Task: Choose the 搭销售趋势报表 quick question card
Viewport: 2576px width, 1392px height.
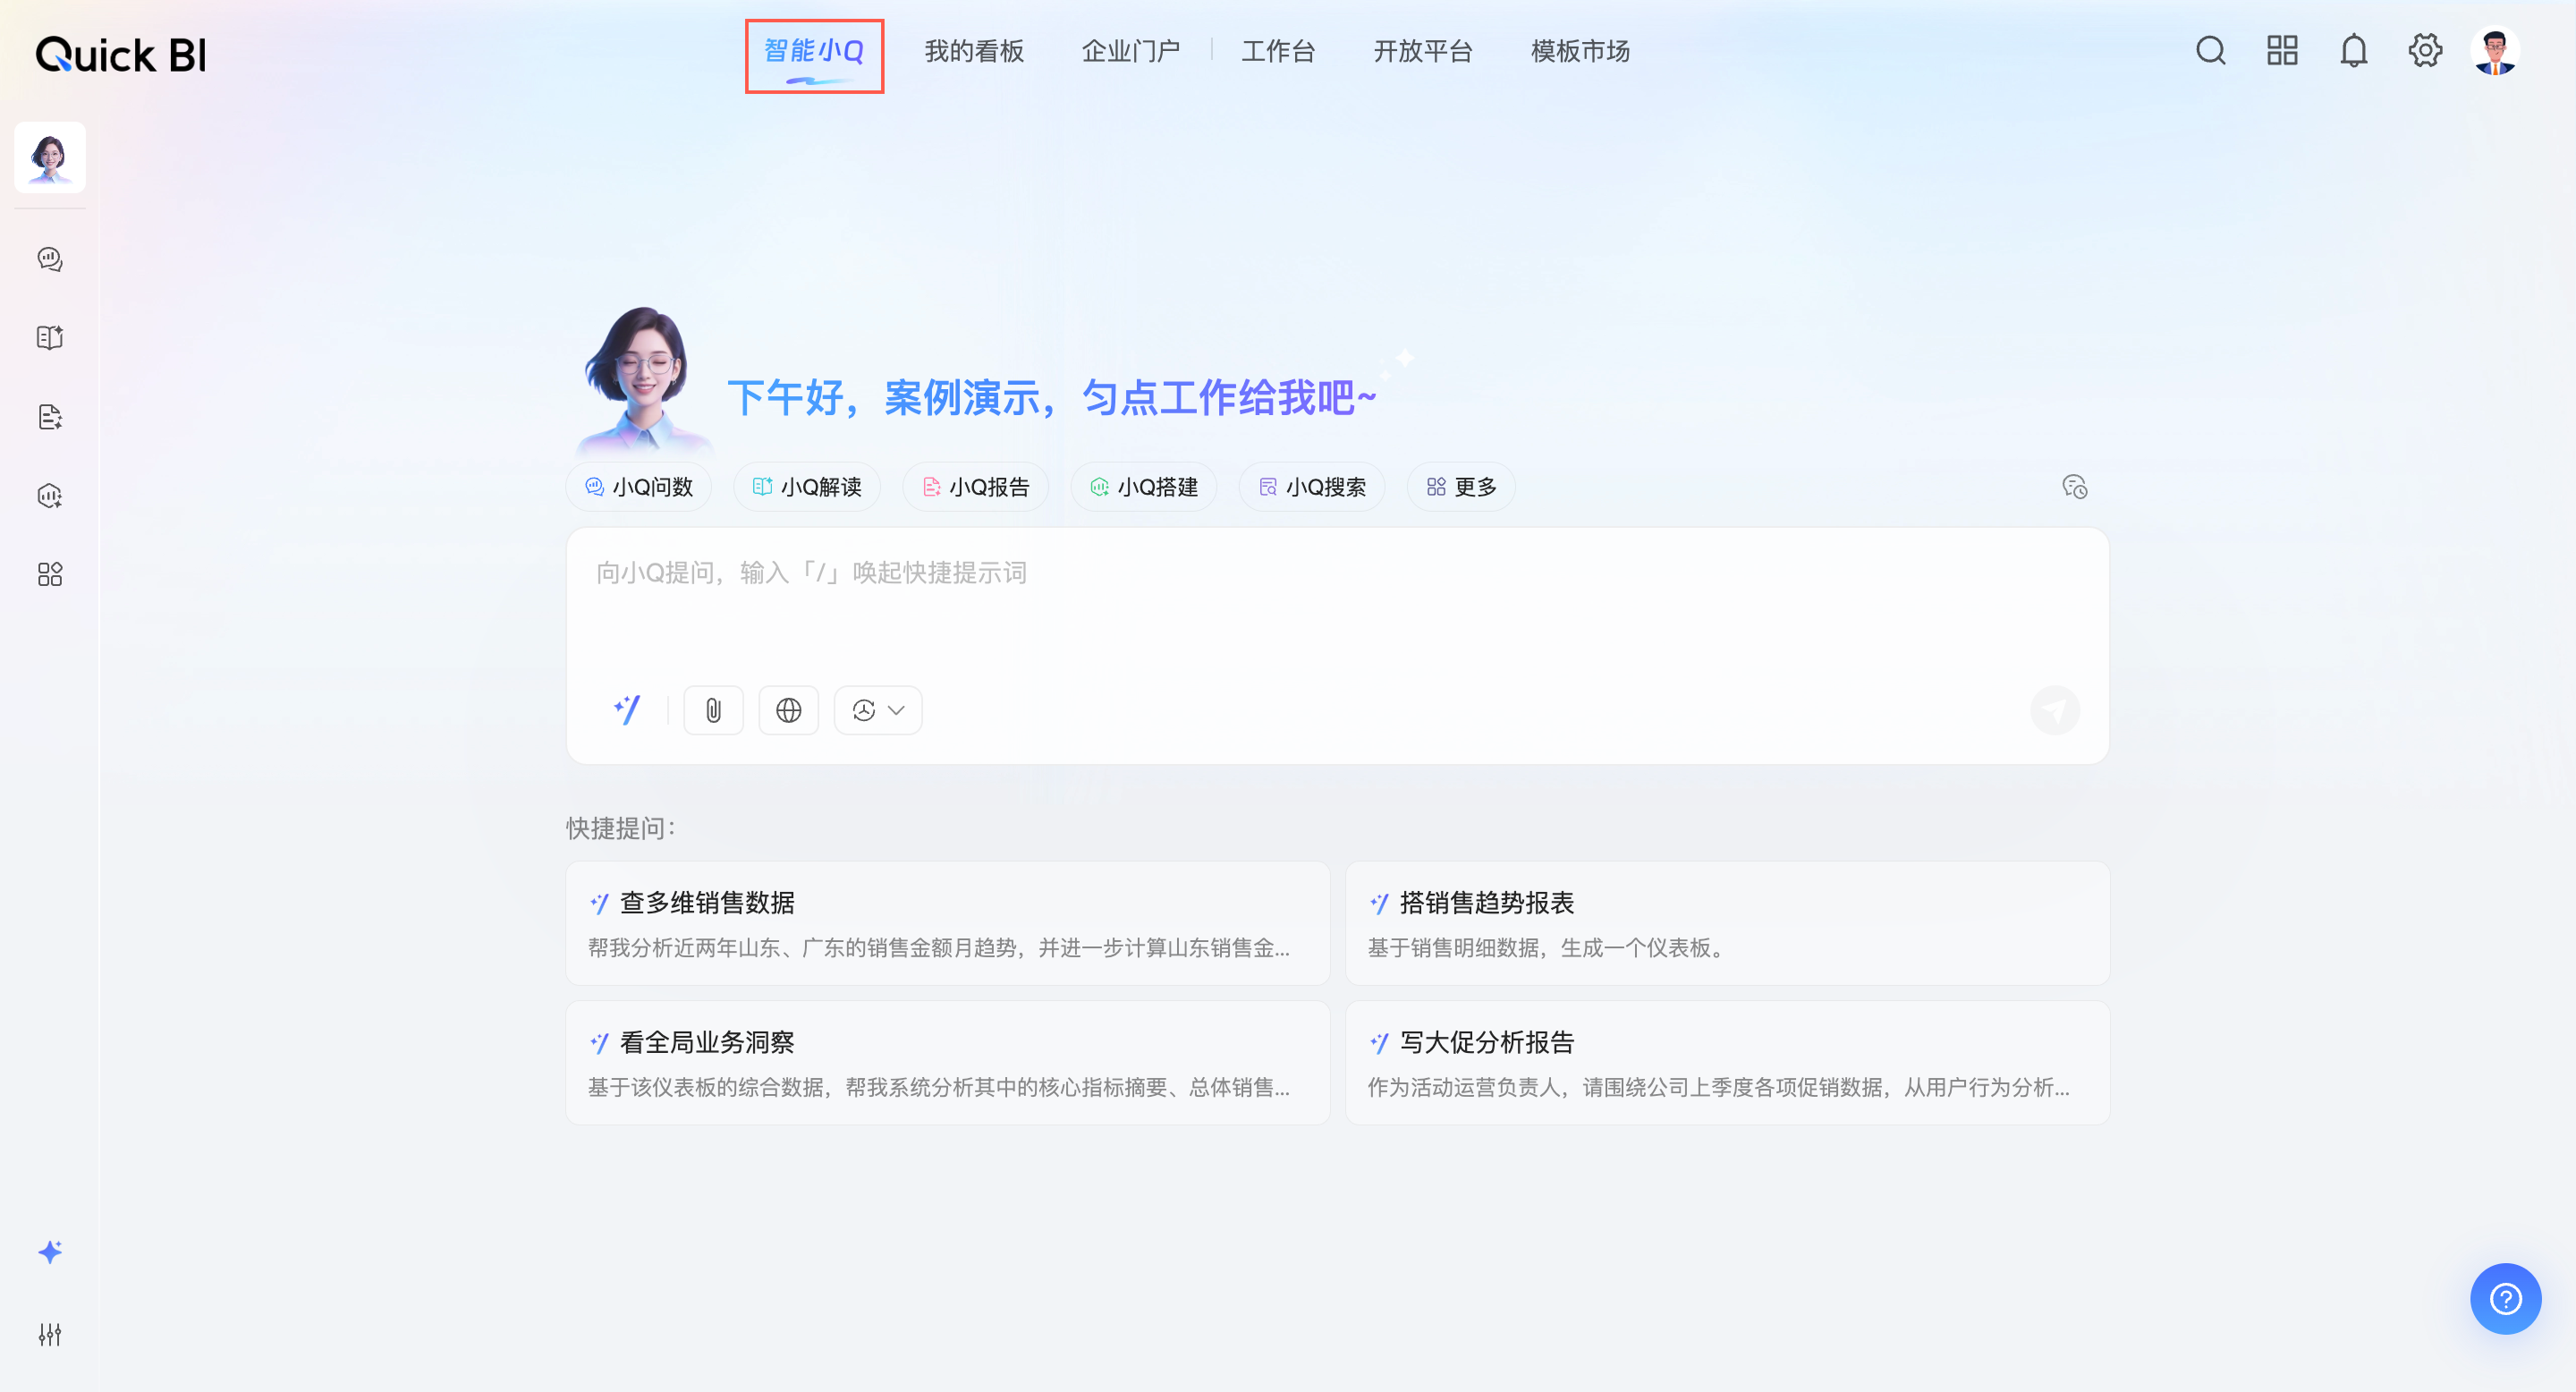Action: pos(1727,923)
